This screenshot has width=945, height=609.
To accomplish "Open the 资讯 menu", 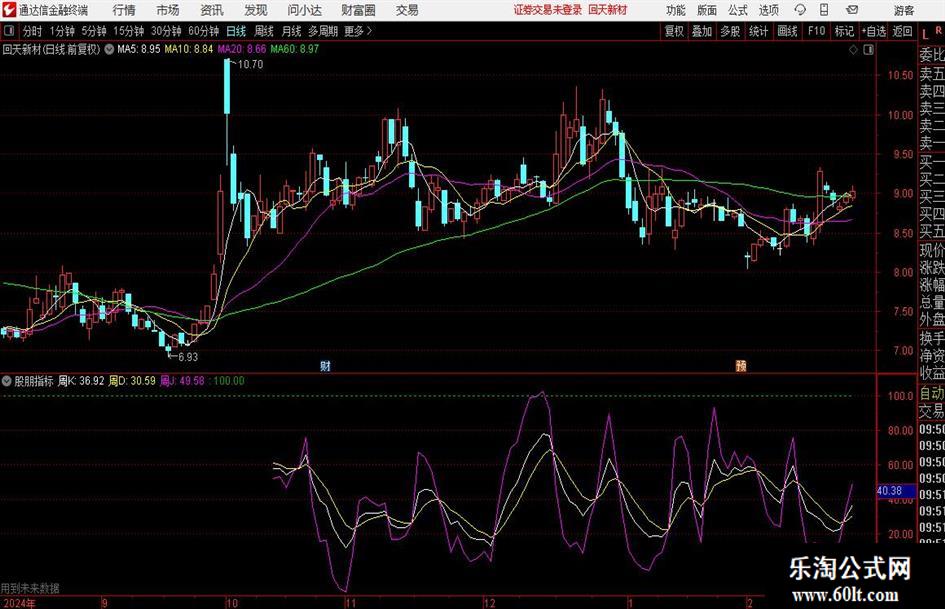I will click(212, 10).
